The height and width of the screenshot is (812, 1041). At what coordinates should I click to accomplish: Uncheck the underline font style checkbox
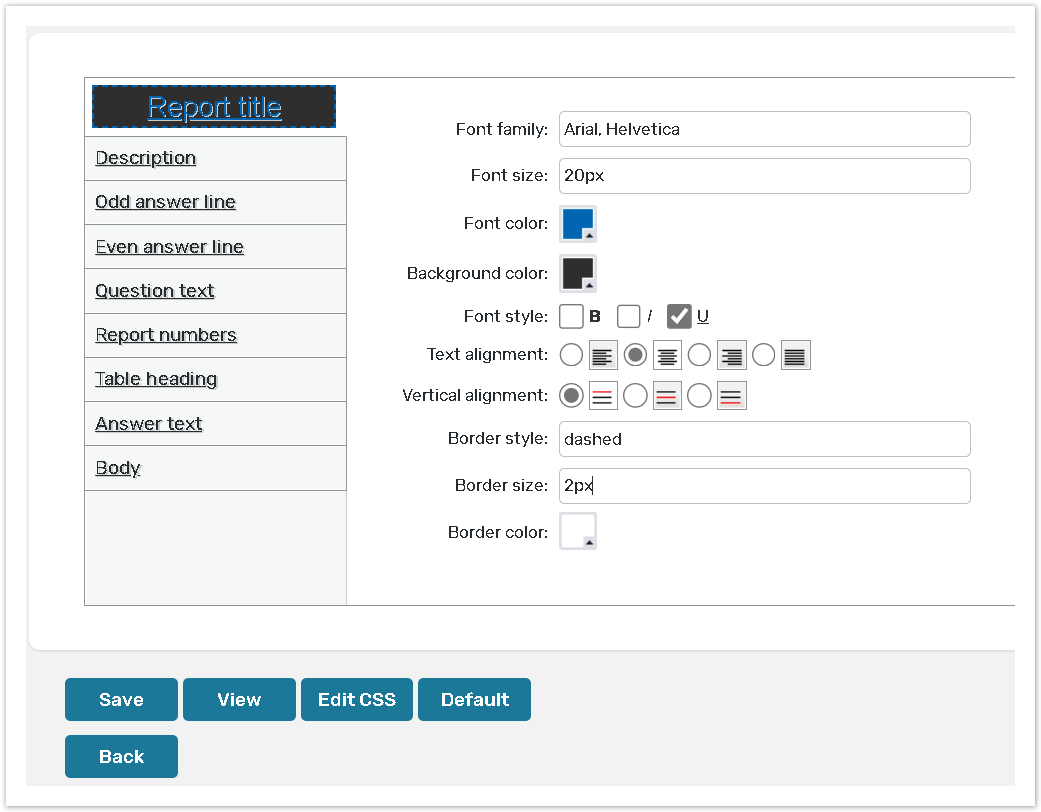[x=679, y=317]
